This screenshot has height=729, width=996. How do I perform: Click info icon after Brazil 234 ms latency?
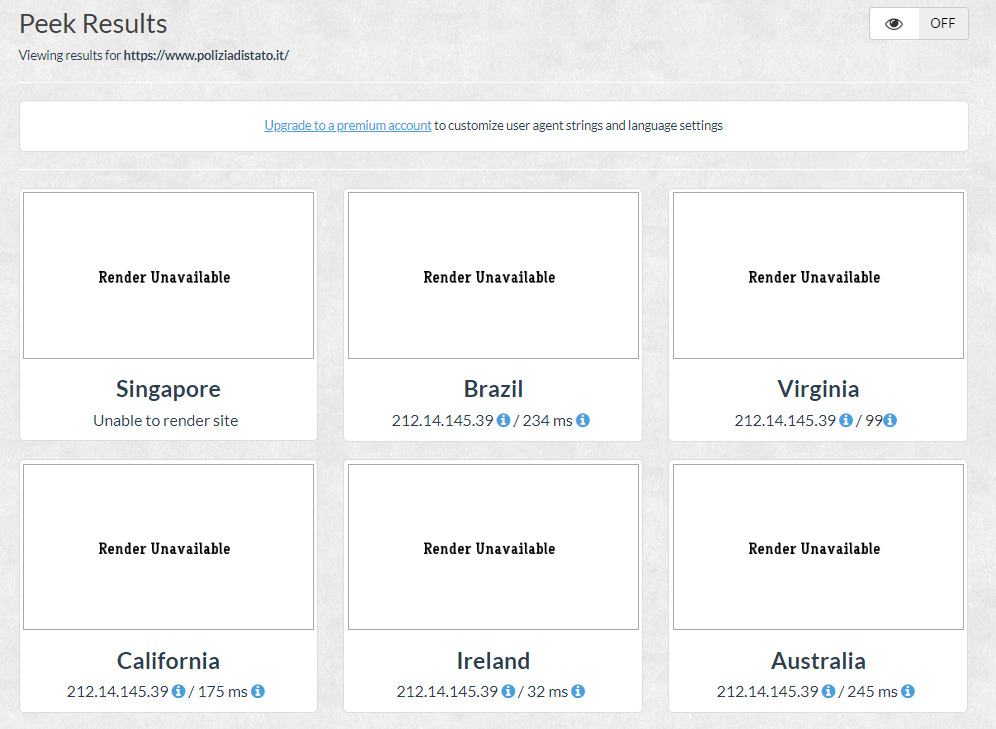click(x=583, y=421)
